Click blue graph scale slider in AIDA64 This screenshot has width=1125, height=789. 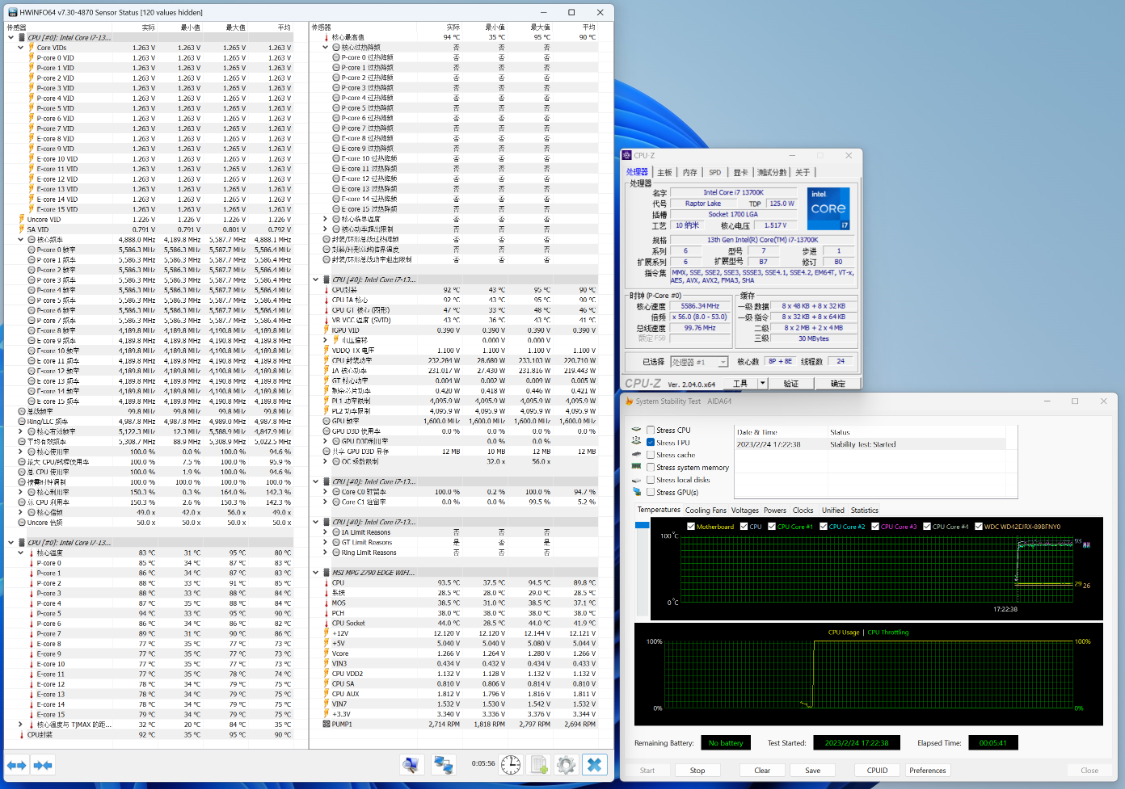tap(642, 525)
